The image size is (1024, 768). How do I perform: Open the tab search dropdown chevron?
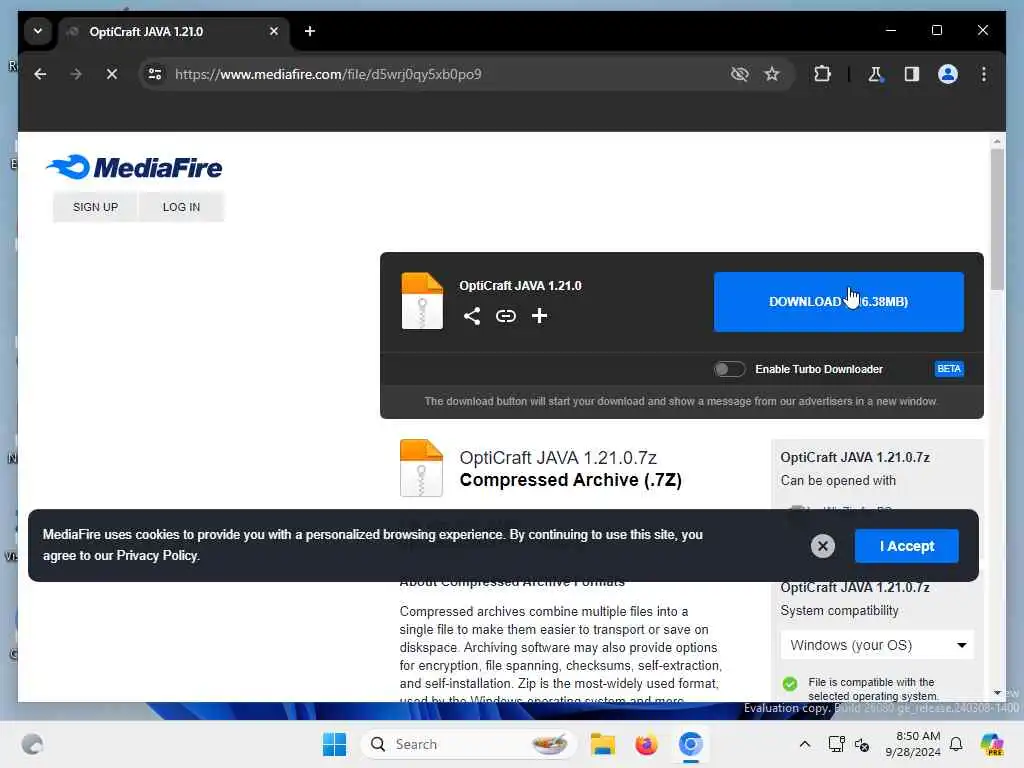(38, 31)
